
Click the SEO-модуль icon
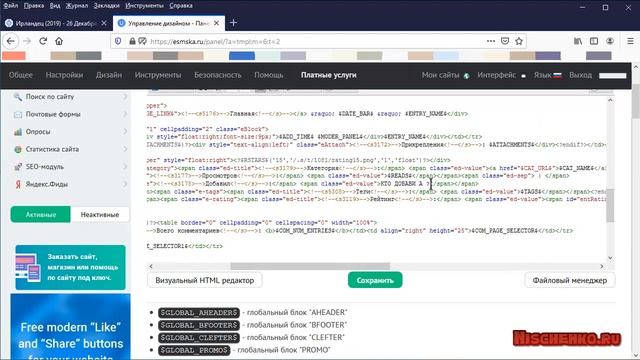(18, 167)
